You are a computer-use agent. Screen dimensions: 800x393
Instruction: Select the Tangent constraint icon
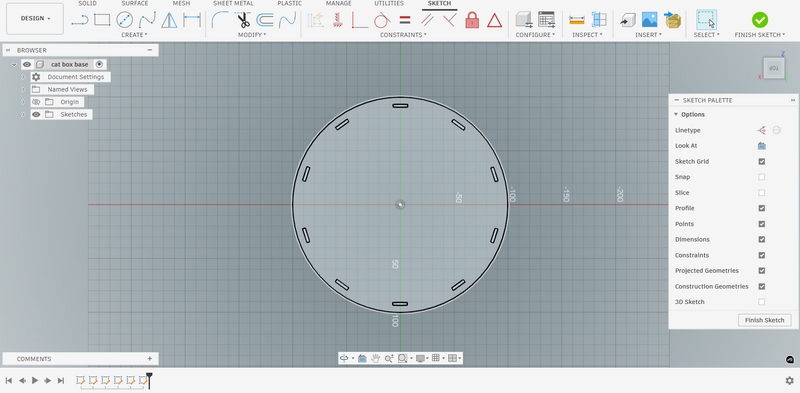pos(382,20)
